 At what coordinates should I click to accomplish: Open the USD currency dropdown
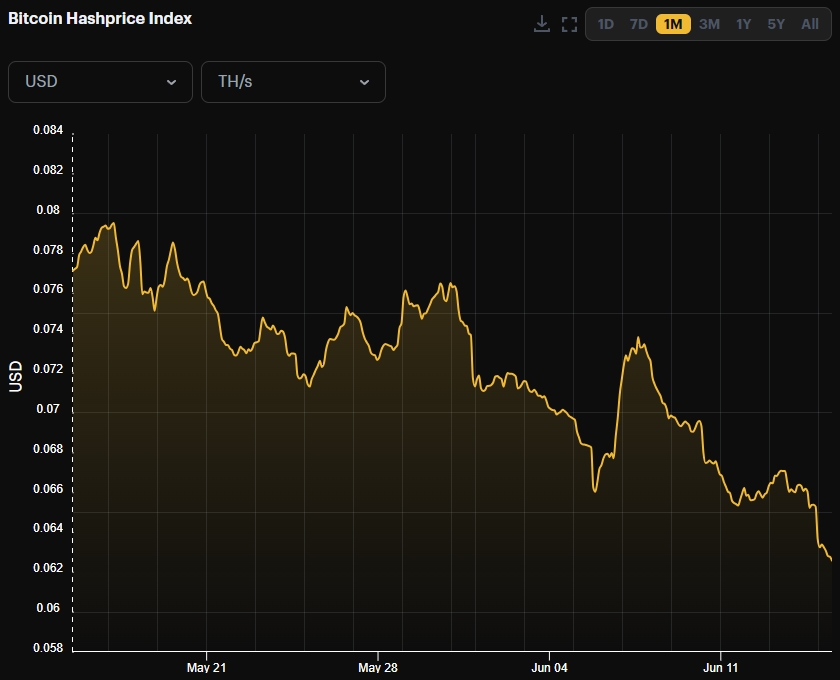coord(100,81)
